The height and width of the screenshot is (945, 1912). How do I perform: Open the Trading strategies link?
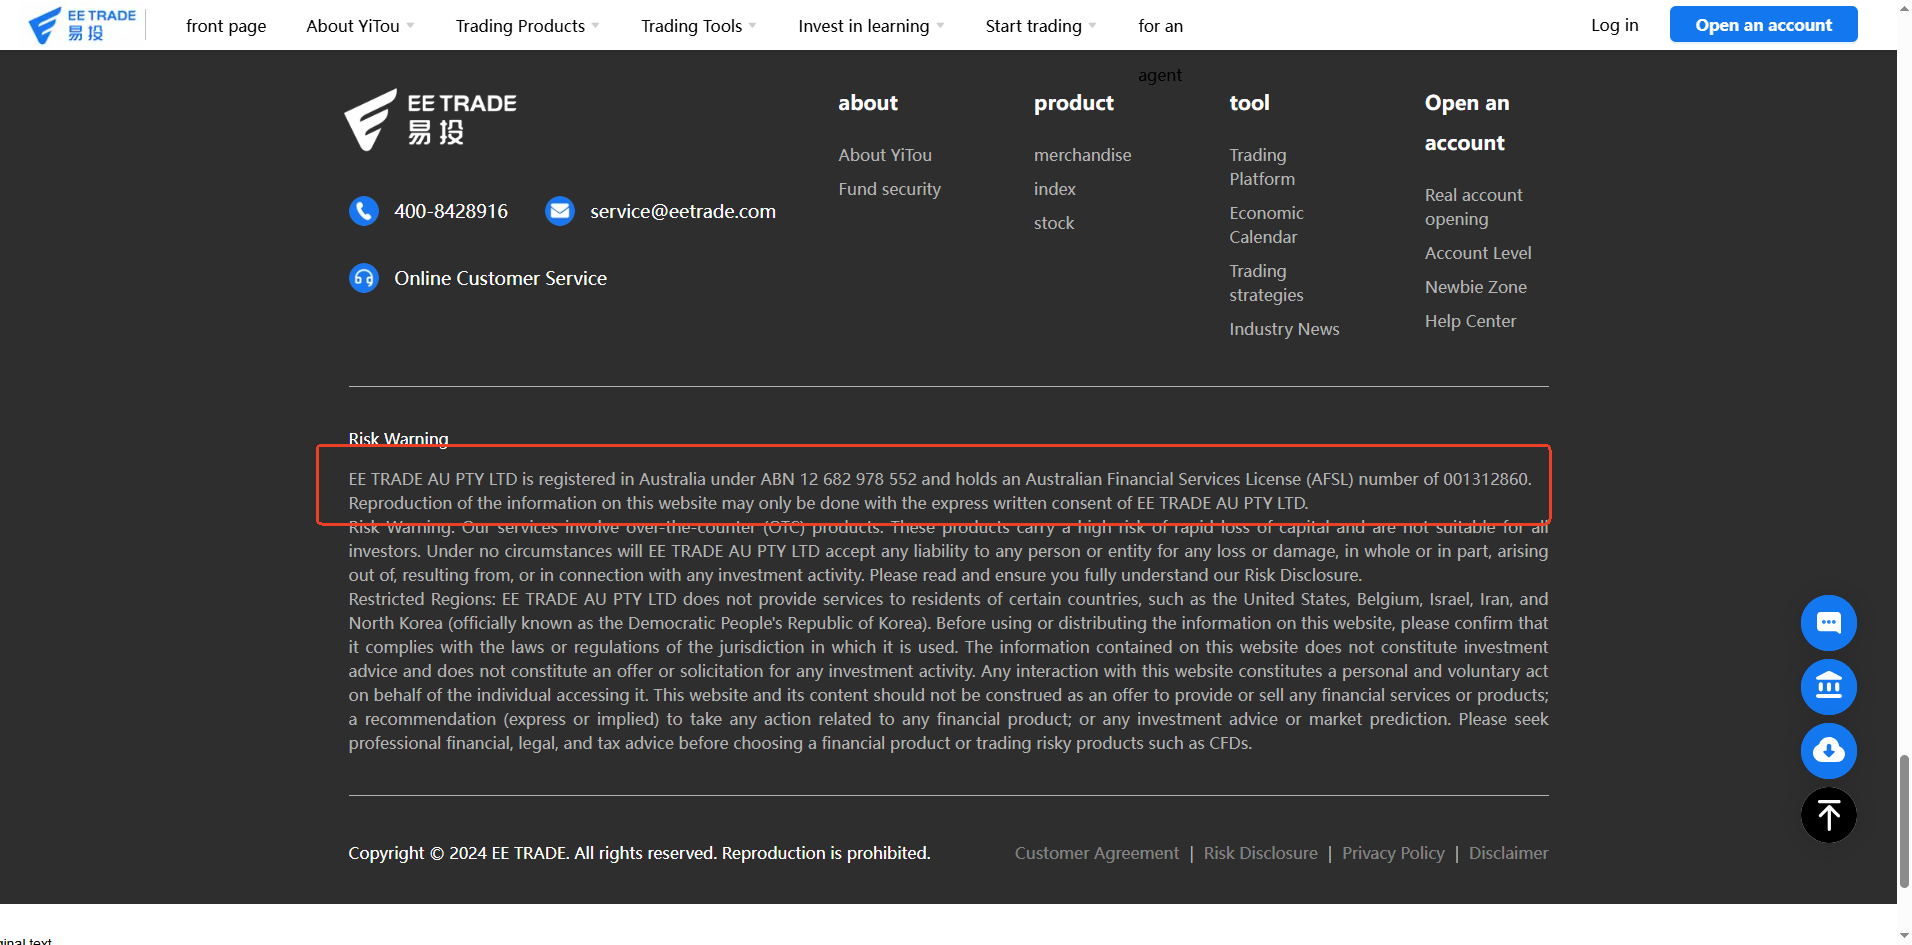tap(1266, 283)
